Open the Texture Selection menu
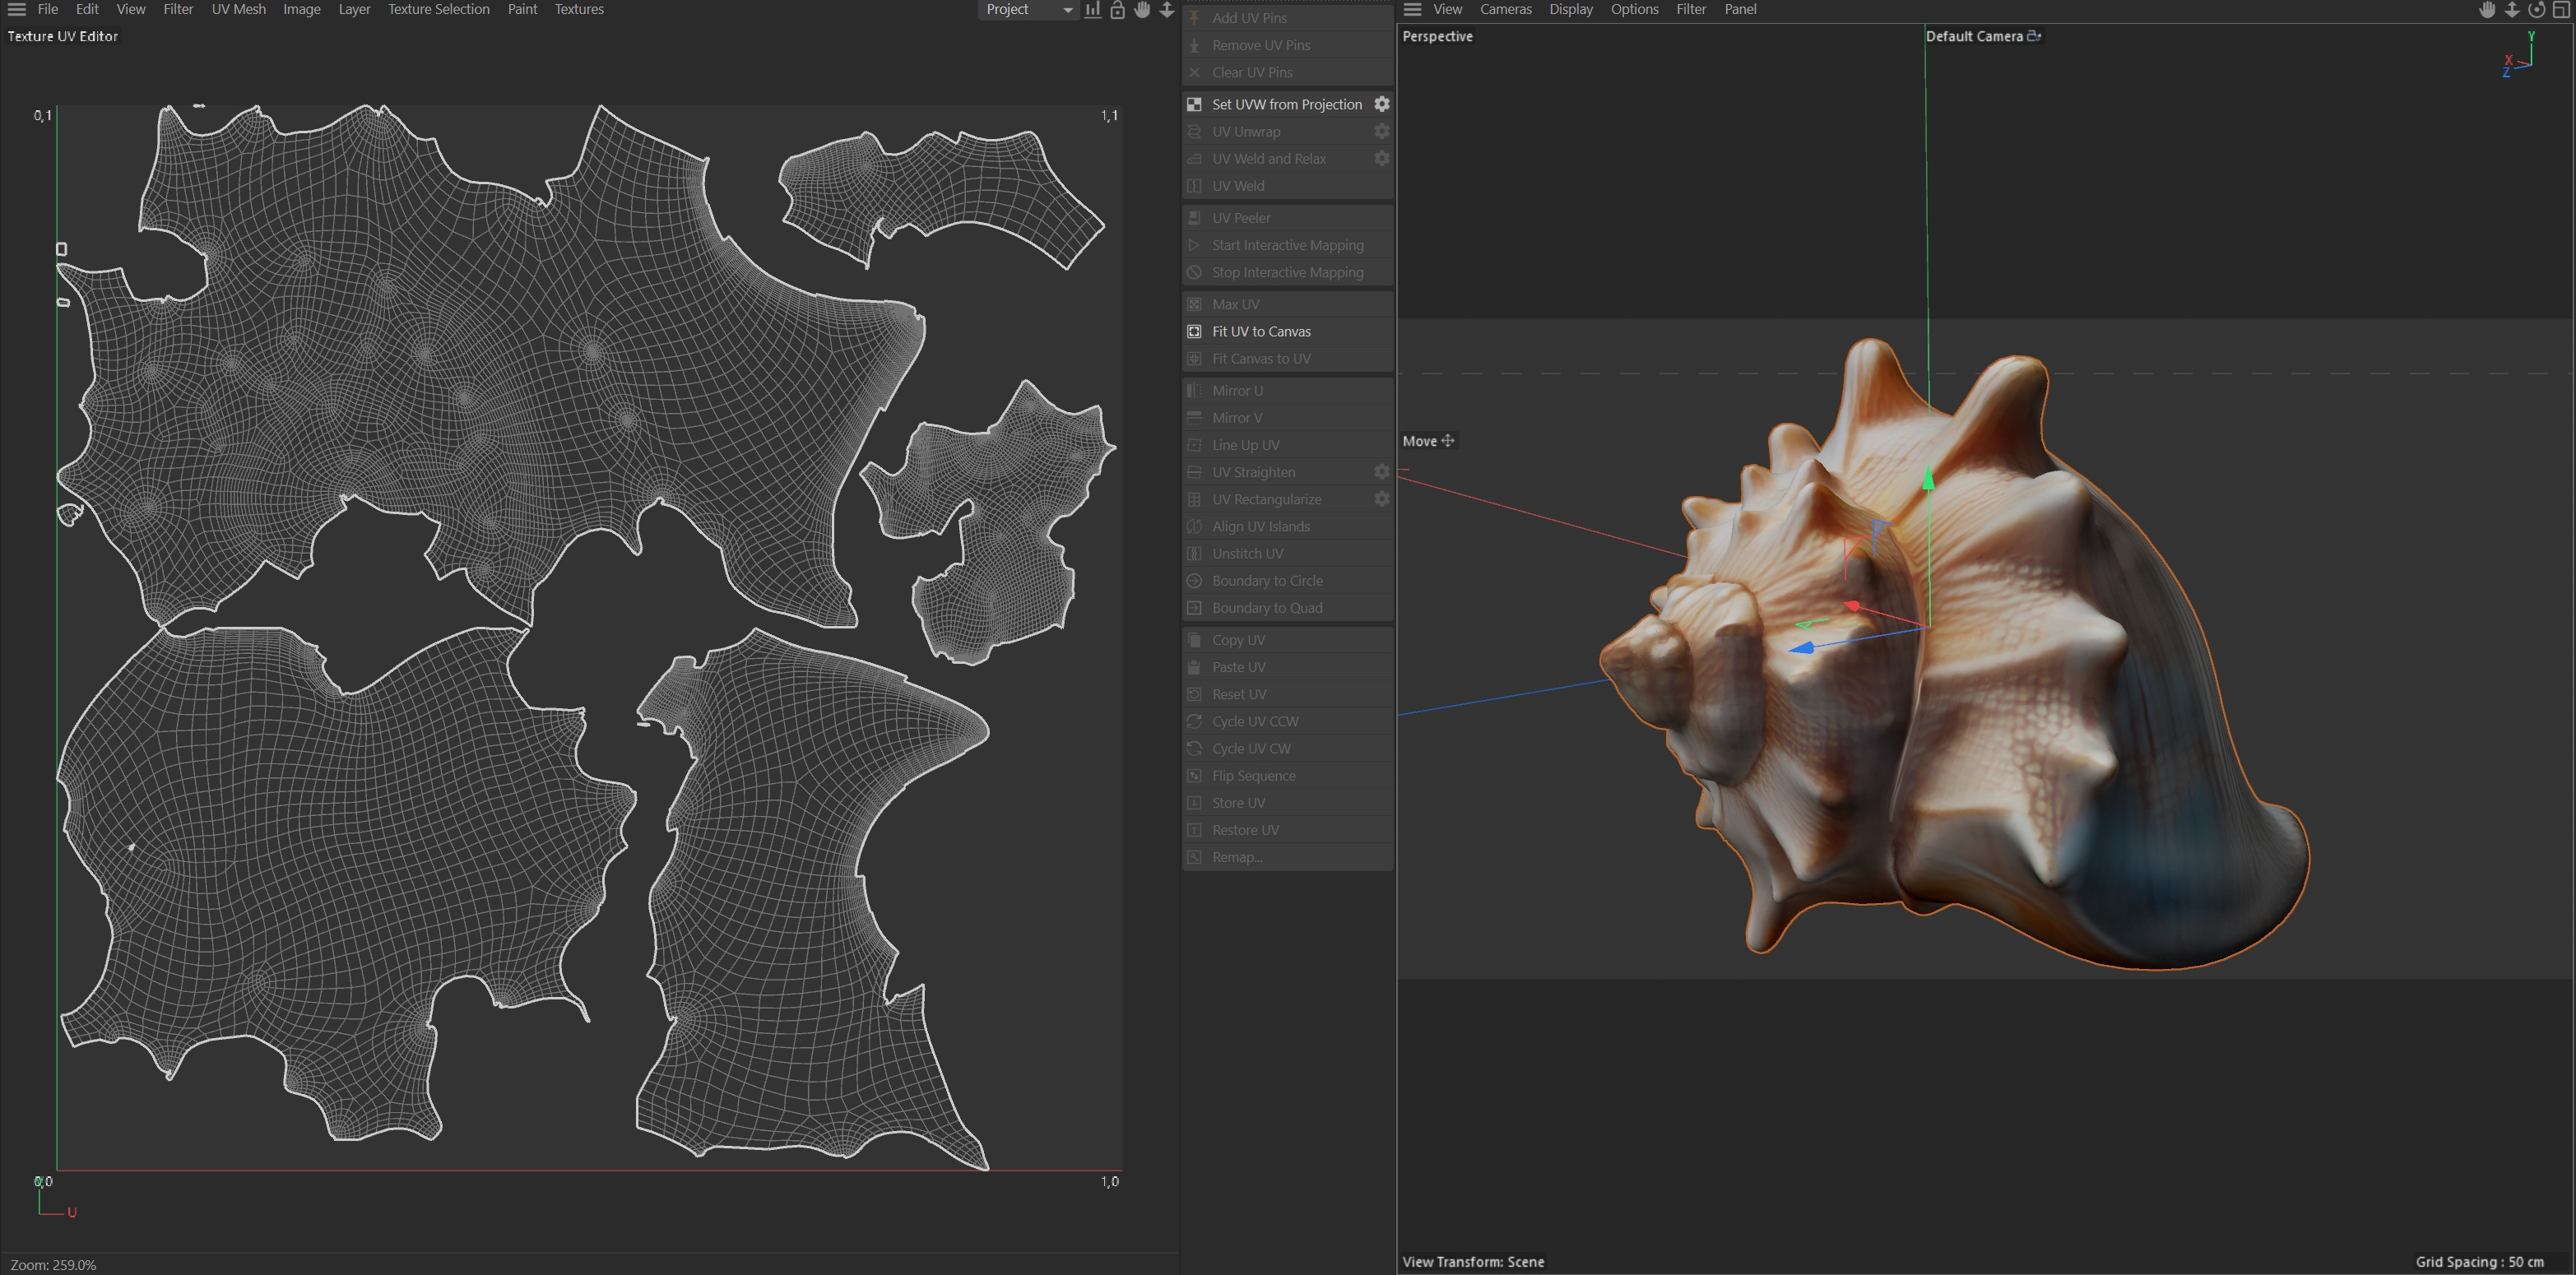 pyautogui.click(x=438, y=10)
